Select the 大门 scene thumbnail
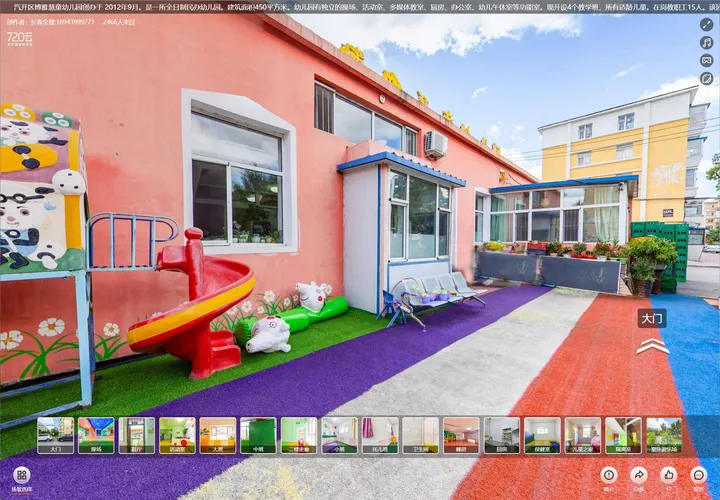 point(56,435)
